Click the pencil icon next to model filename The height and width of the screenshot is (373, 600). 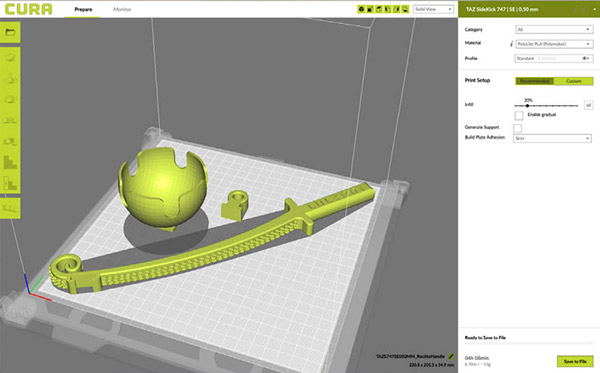pos(451,356)
